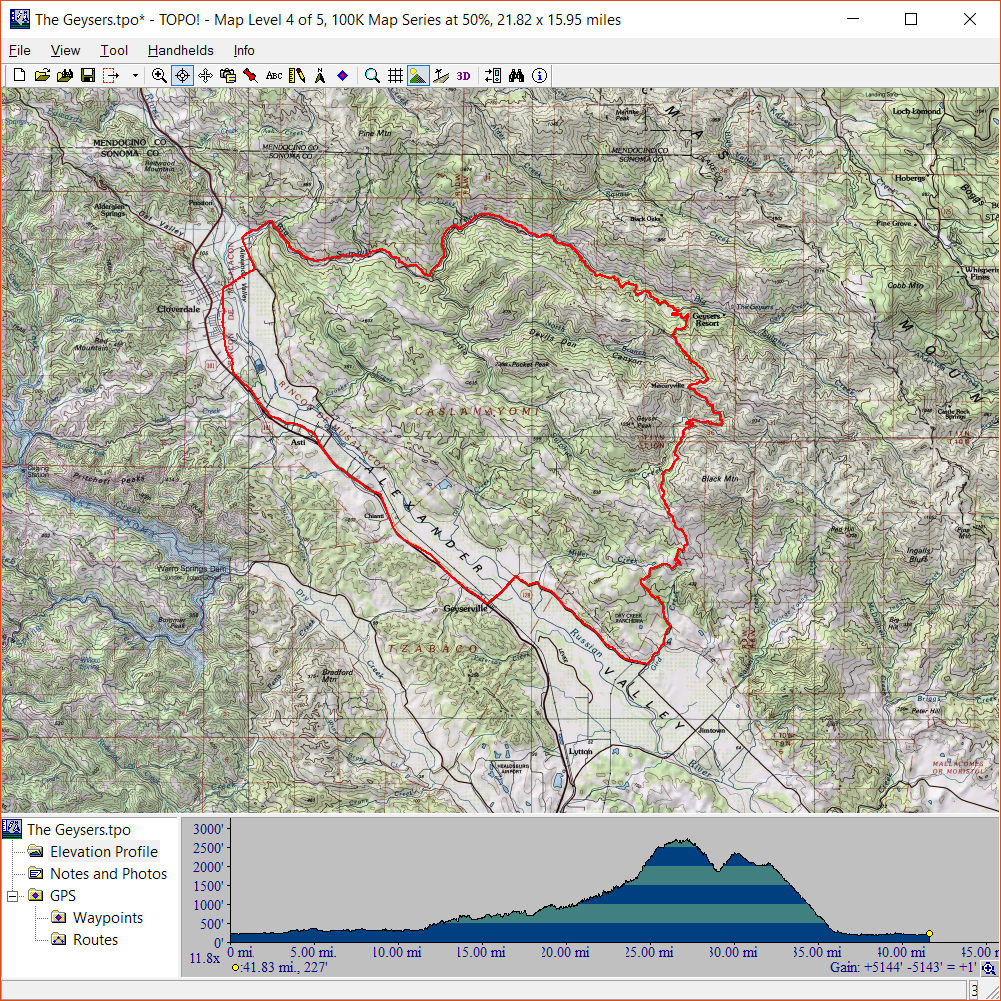
Task: Open Waypoints under the GPS folder
Action: 107,918
